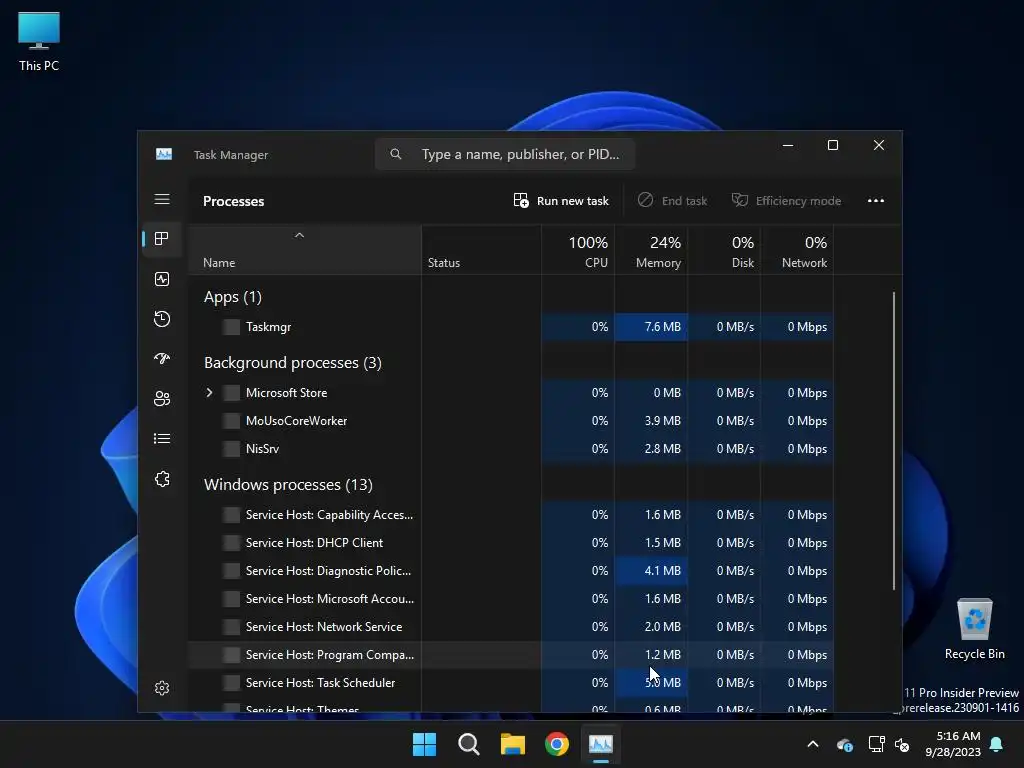Open the Performance page icon
Viewport: 1024px width, 768px height.
tap(162, 279)
